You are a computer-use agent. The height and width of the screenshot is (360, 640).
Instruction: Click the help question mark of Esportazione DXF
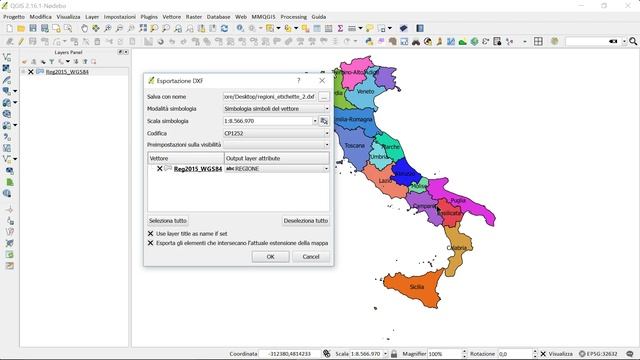click(x=298, y=80)
